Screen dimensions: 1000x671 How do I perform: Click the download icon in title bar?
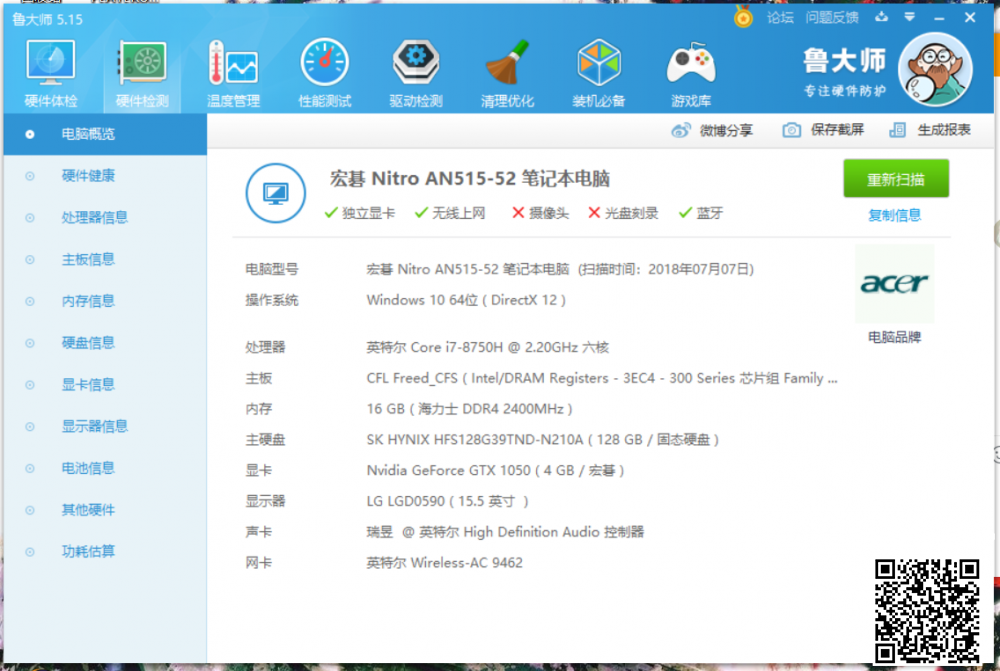[882, 17]
